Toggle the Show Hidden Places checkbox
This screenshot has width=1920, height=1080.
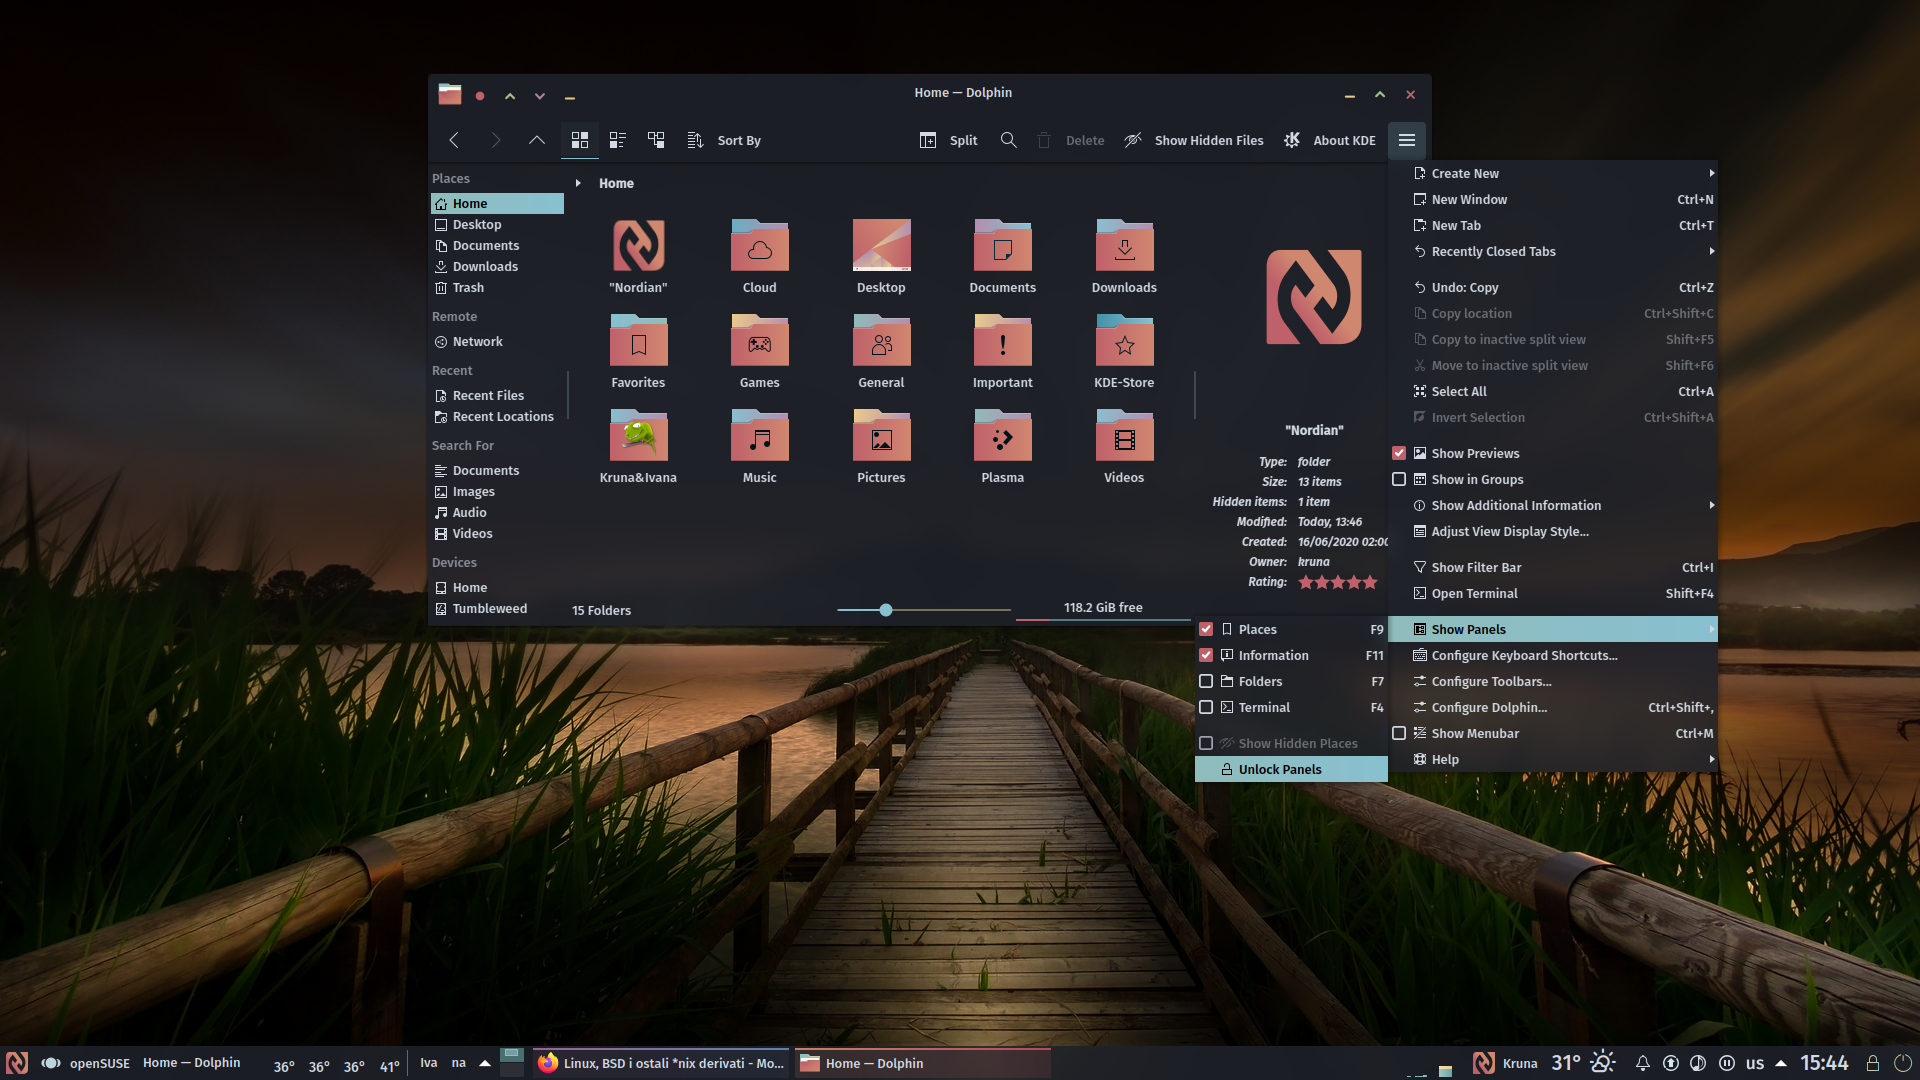pyautogui.click(x=1206, y=743)
